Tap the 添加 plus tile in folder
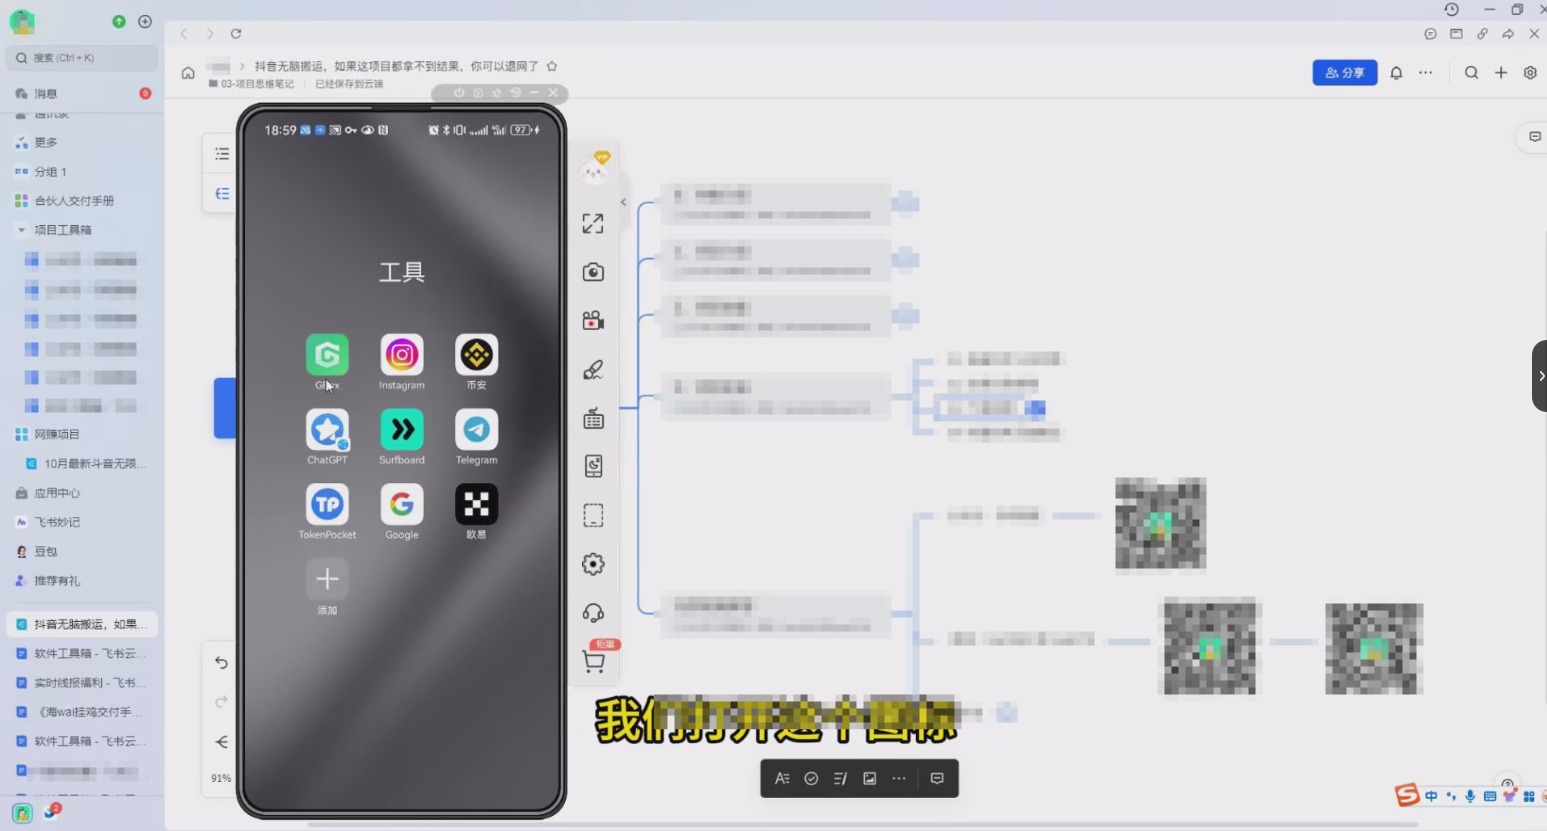1547x831 pixels. pos(327,579)
